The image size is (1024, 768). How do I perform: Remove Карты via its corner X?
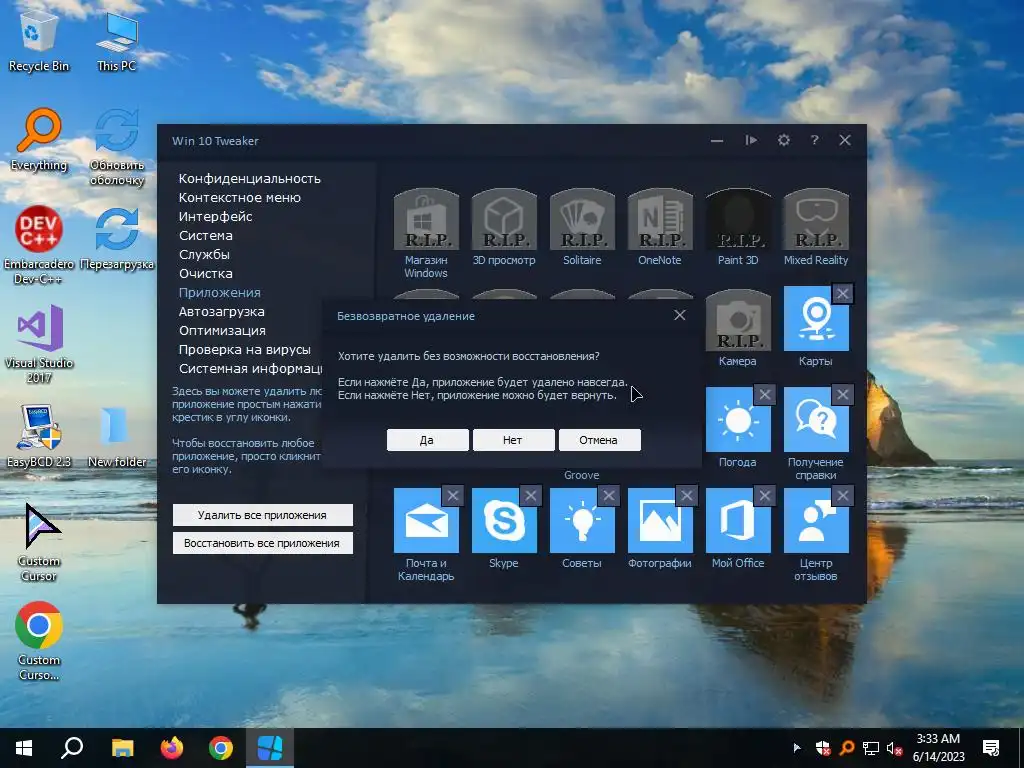[x=842, y=294]
